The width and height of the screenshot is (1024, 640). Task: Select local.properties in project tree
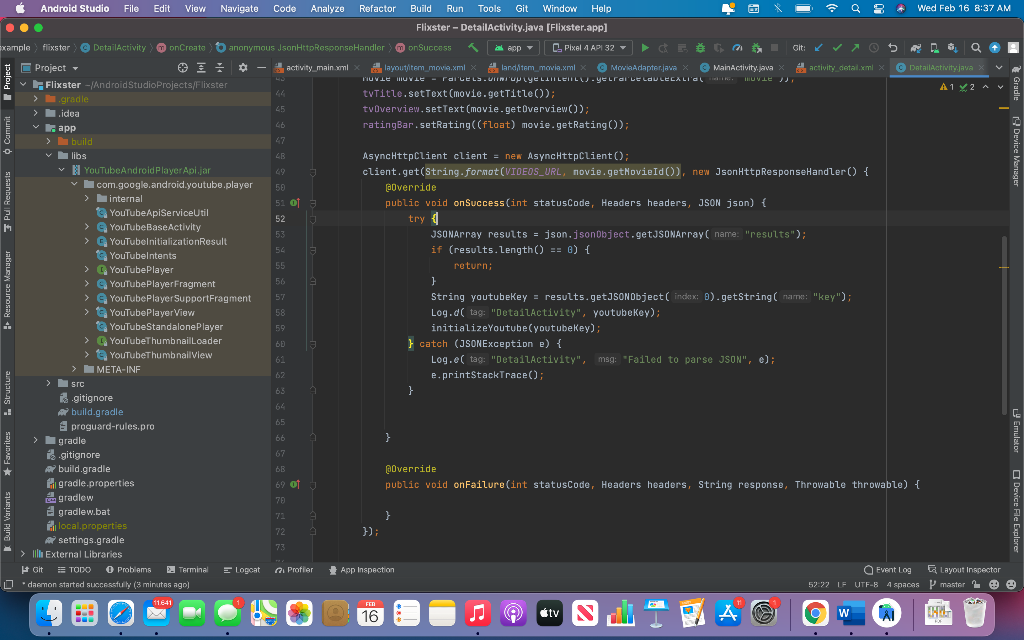[x=92, y=526]
